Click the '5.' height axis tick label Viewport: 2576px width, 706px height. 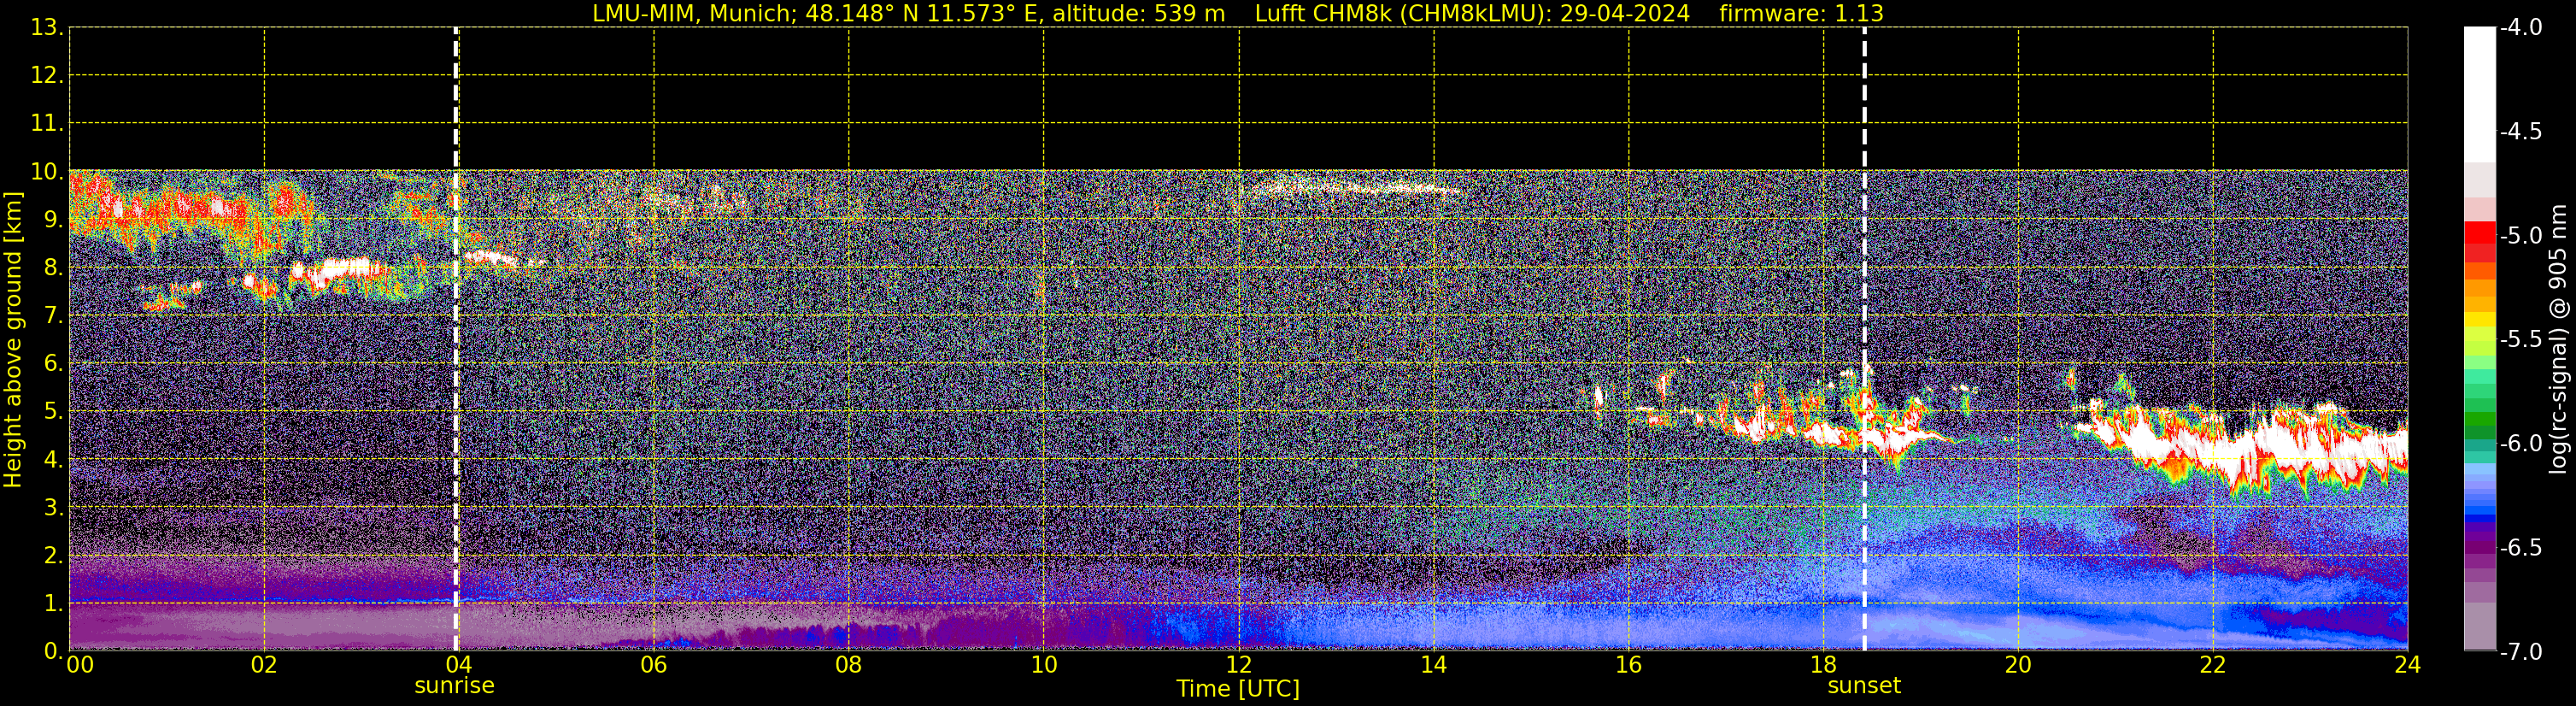pos(54,411)
